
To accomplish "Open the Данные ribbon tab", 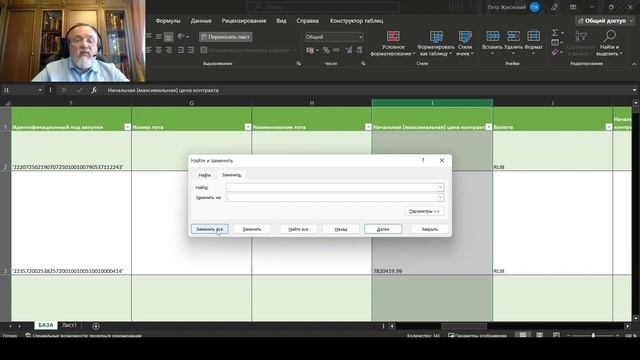I will pyautogui.click(x=201, y=21).
